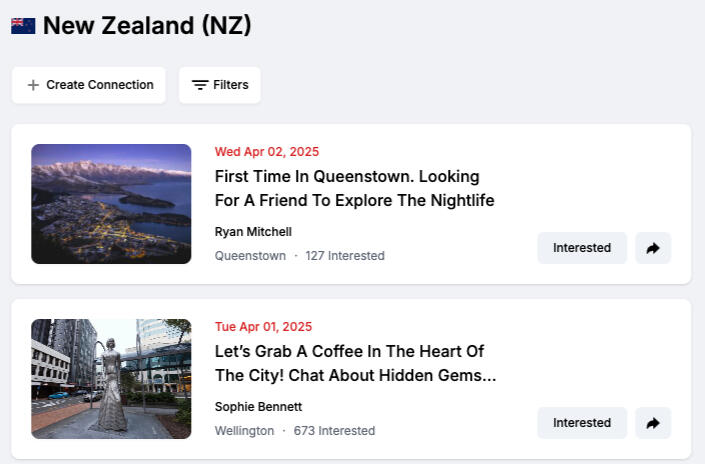705x464 pixels.
Task: Share Sophie Bennett's coffee meetup post
Action: pyautogui.click(x=653, y=423)
